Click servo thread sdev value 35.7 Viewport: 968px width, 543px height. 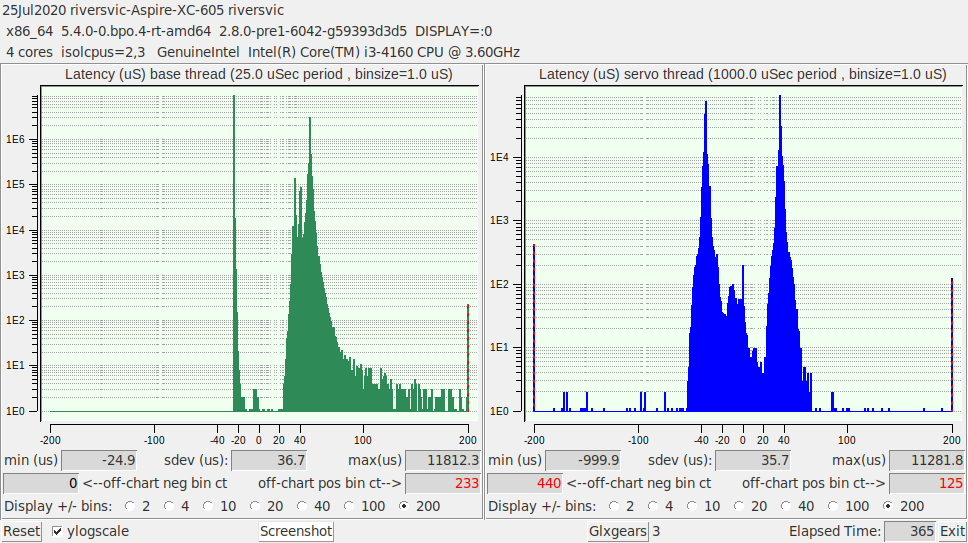(x=753, y=460)
